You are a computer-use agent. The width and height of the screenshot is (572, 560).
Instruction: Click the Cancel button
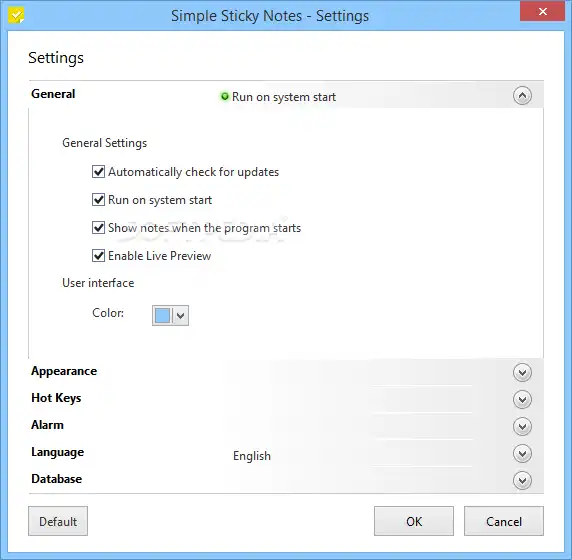[x=504, y=521]
